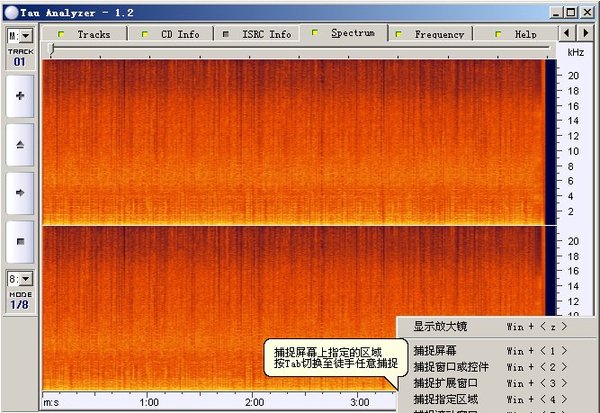
Task: Click the 2:00 time axis label
Action: coord(254,402)
